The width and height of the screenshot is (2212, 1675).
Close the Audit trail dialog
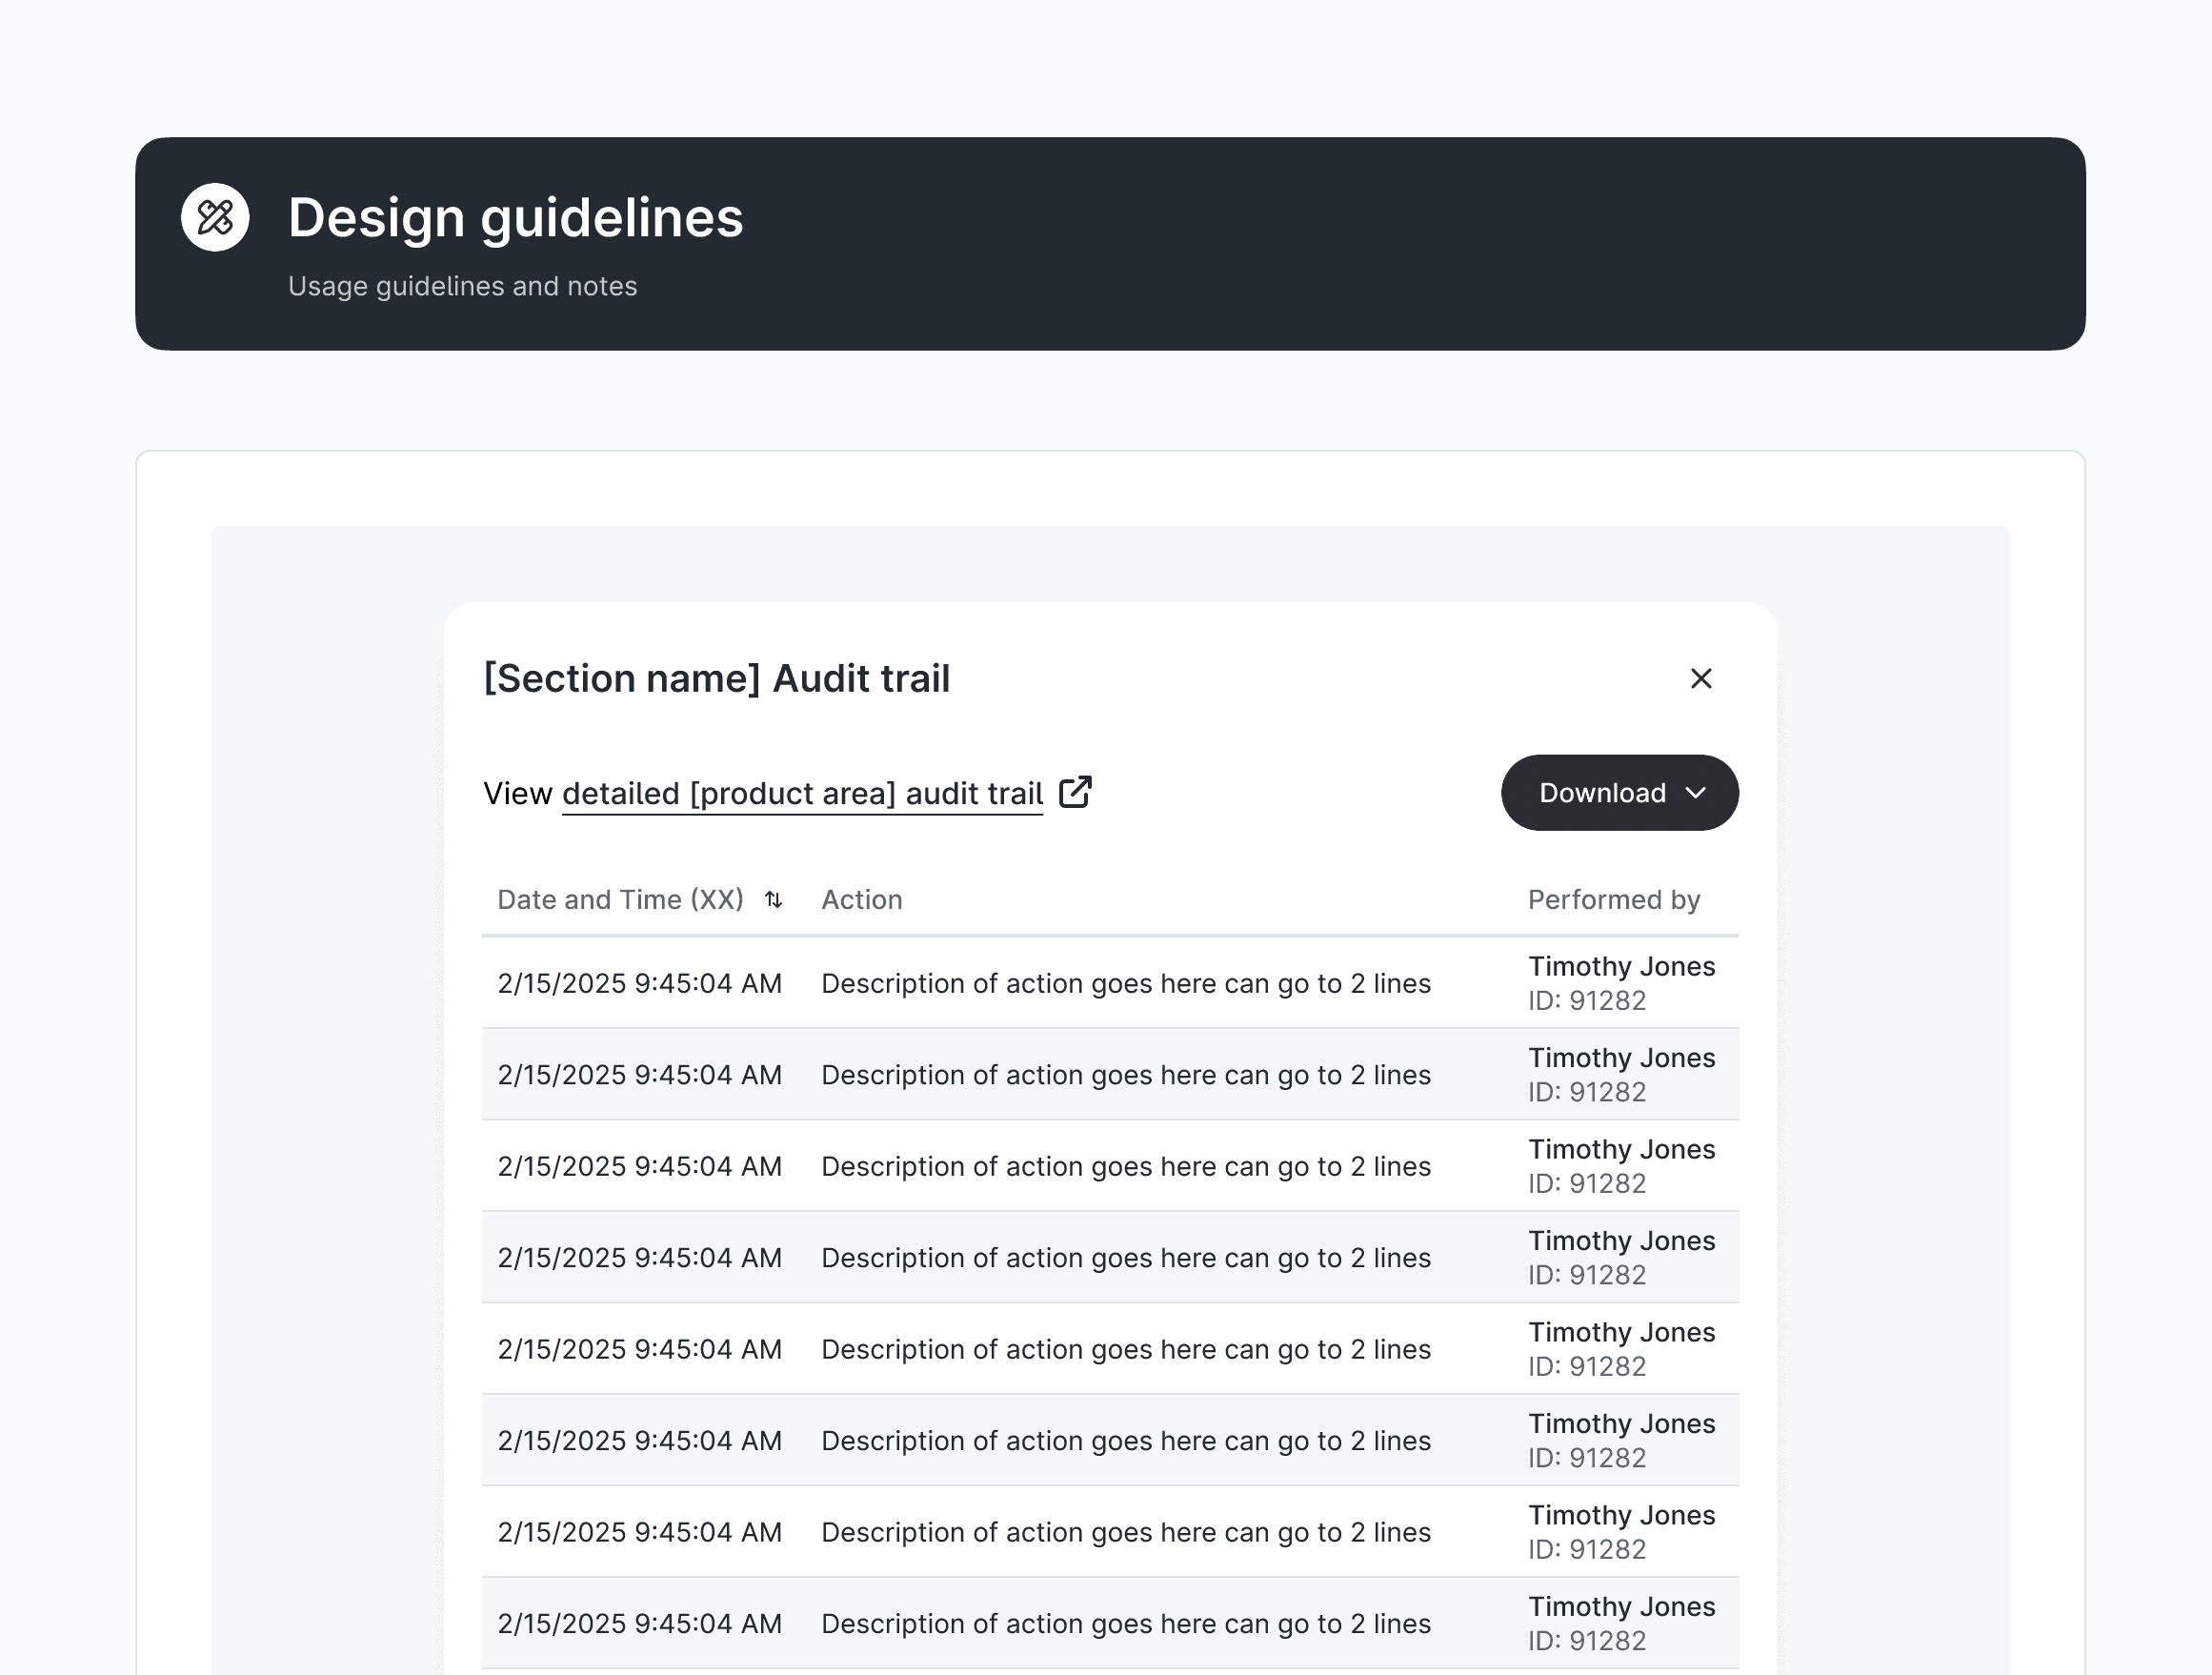pos(1700,679)
